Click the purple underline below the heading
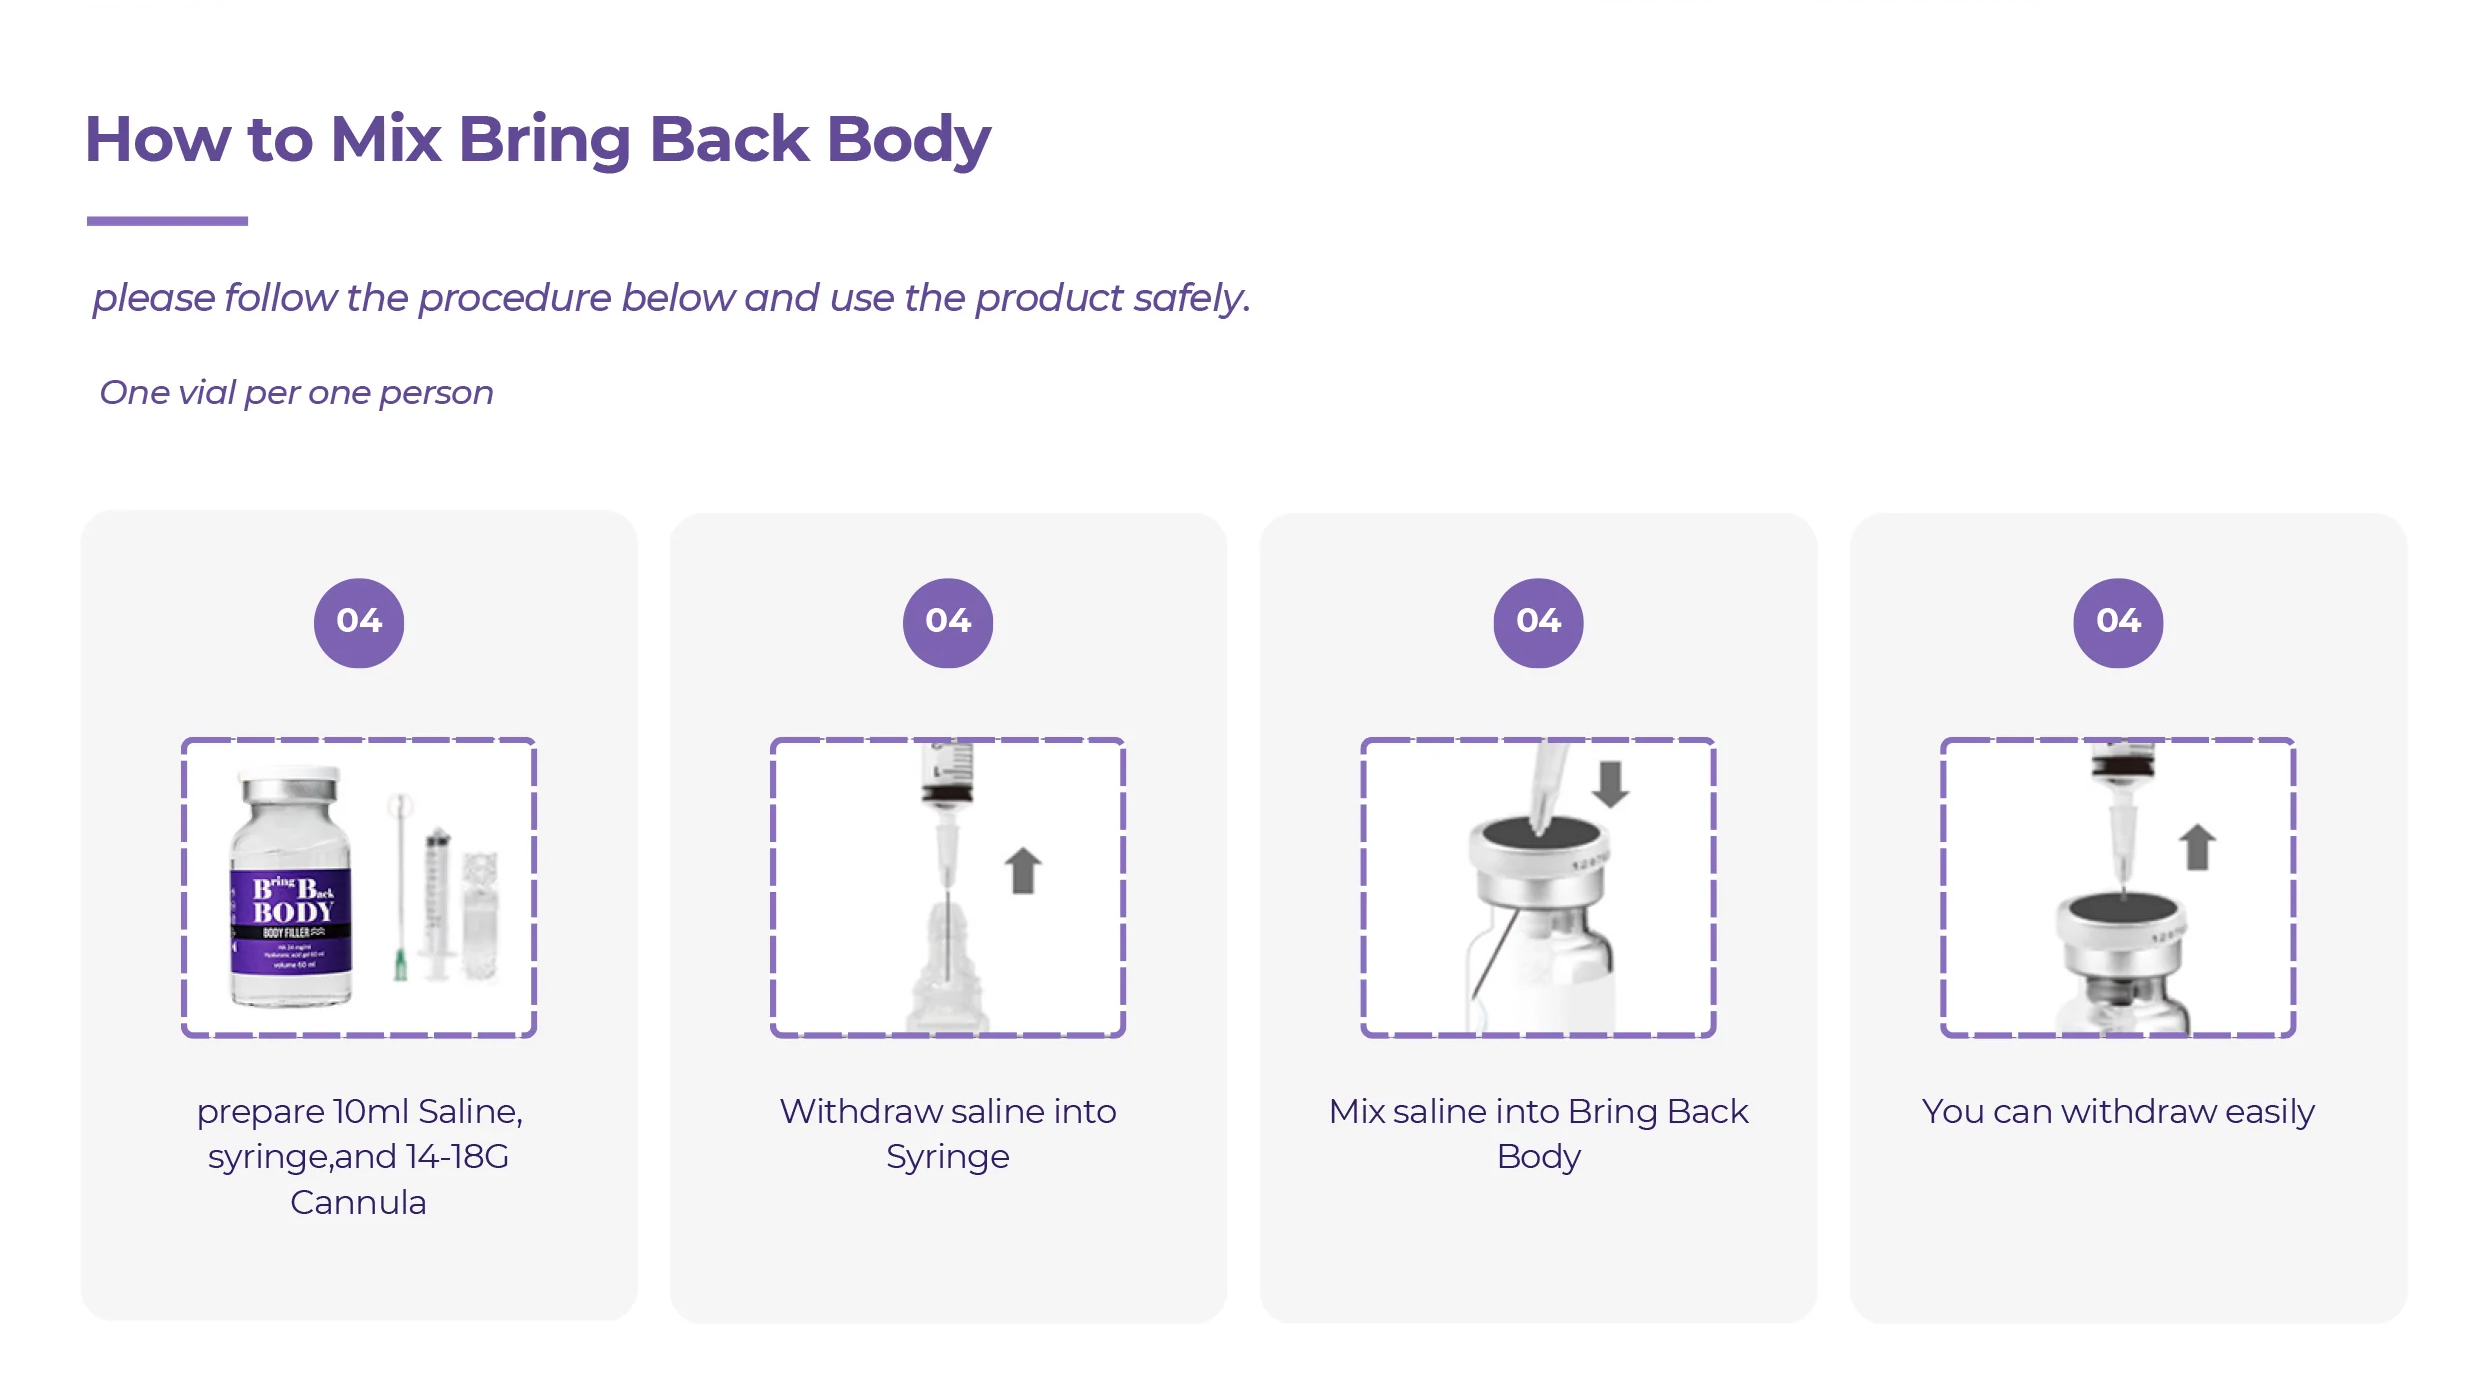Image resolution: width=2481 pixels, height=1376 pixels. (167, 221)
